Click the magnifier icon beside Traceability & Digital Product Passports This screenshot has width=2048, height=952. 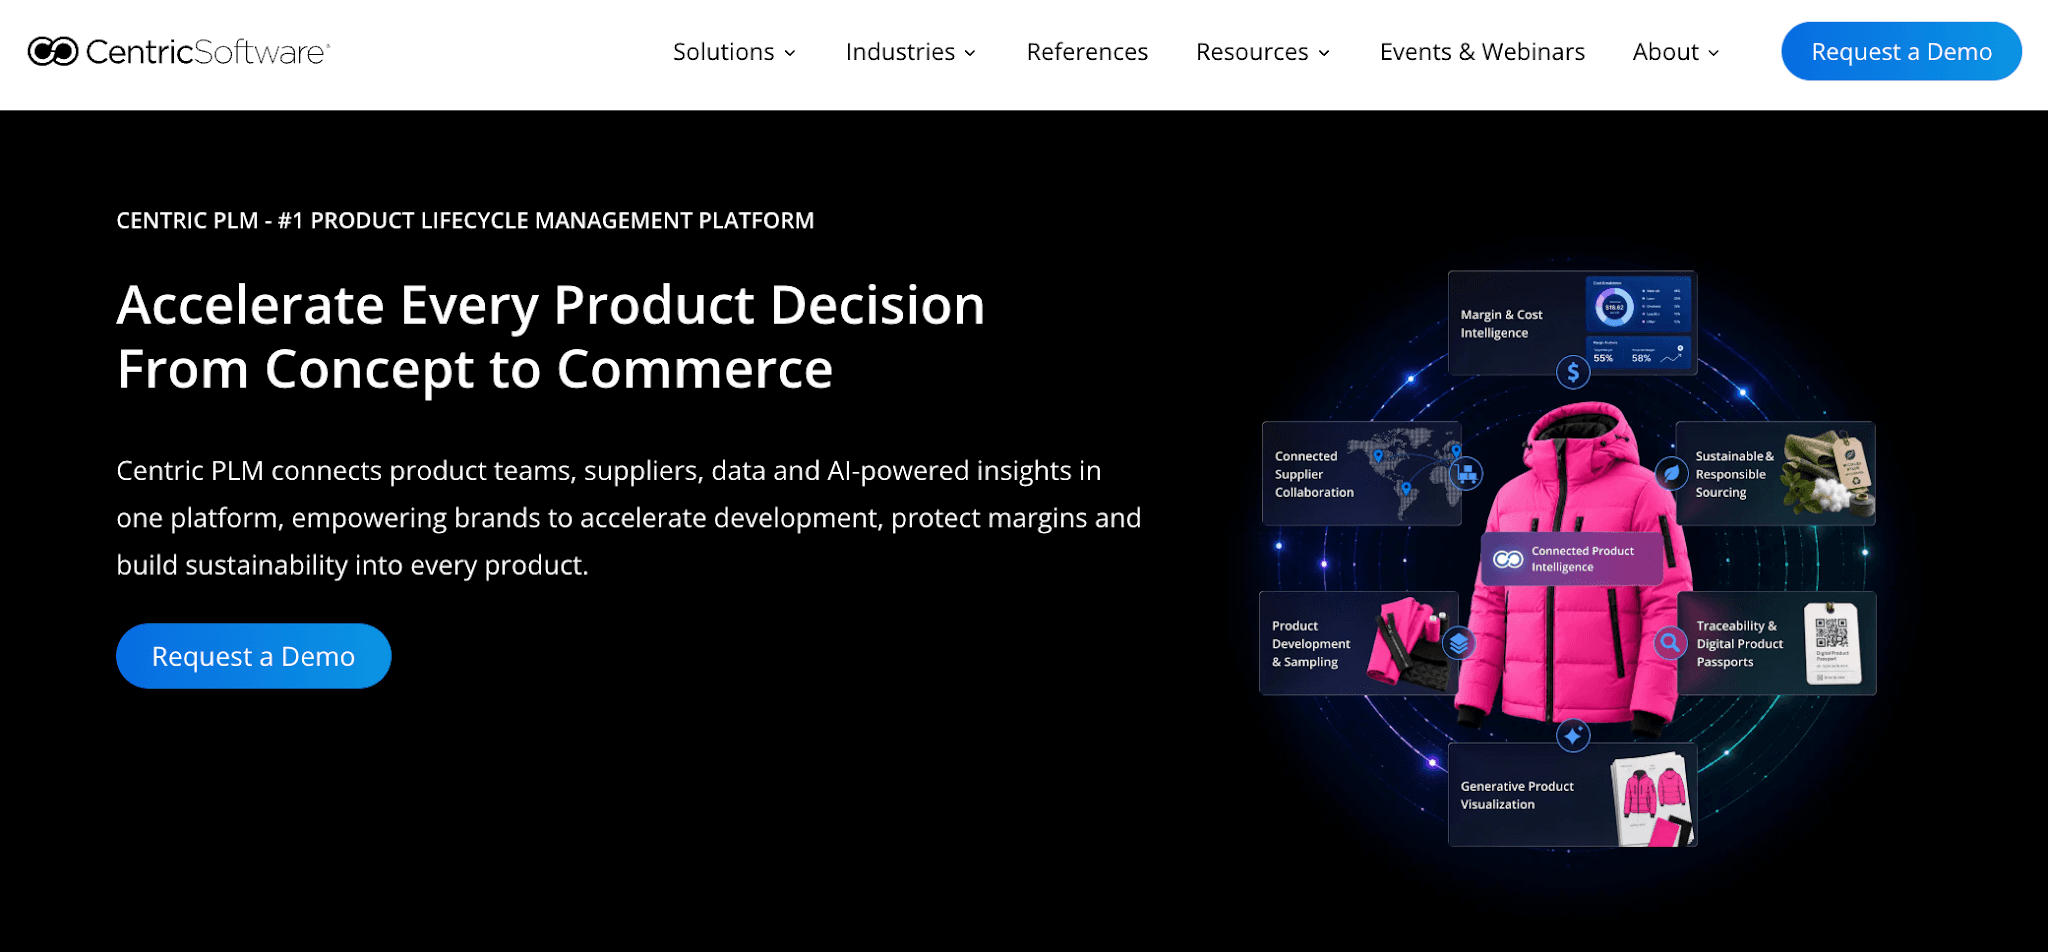point(1670,642)
